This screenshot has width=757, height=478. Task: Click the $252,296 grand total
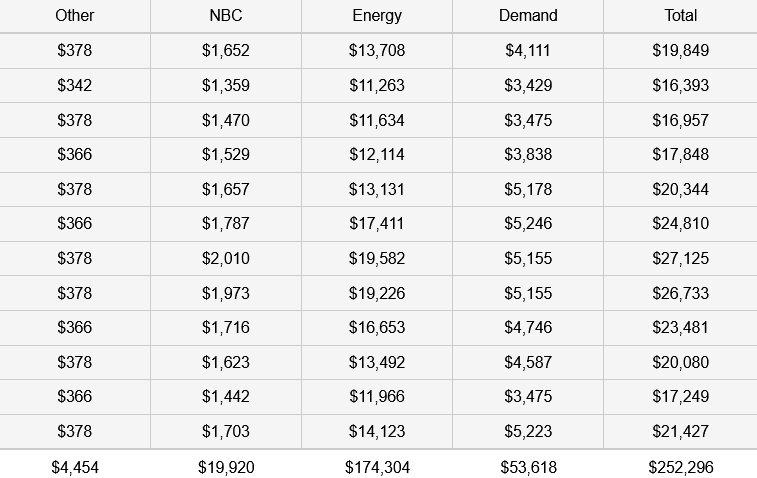coord(681,467)
